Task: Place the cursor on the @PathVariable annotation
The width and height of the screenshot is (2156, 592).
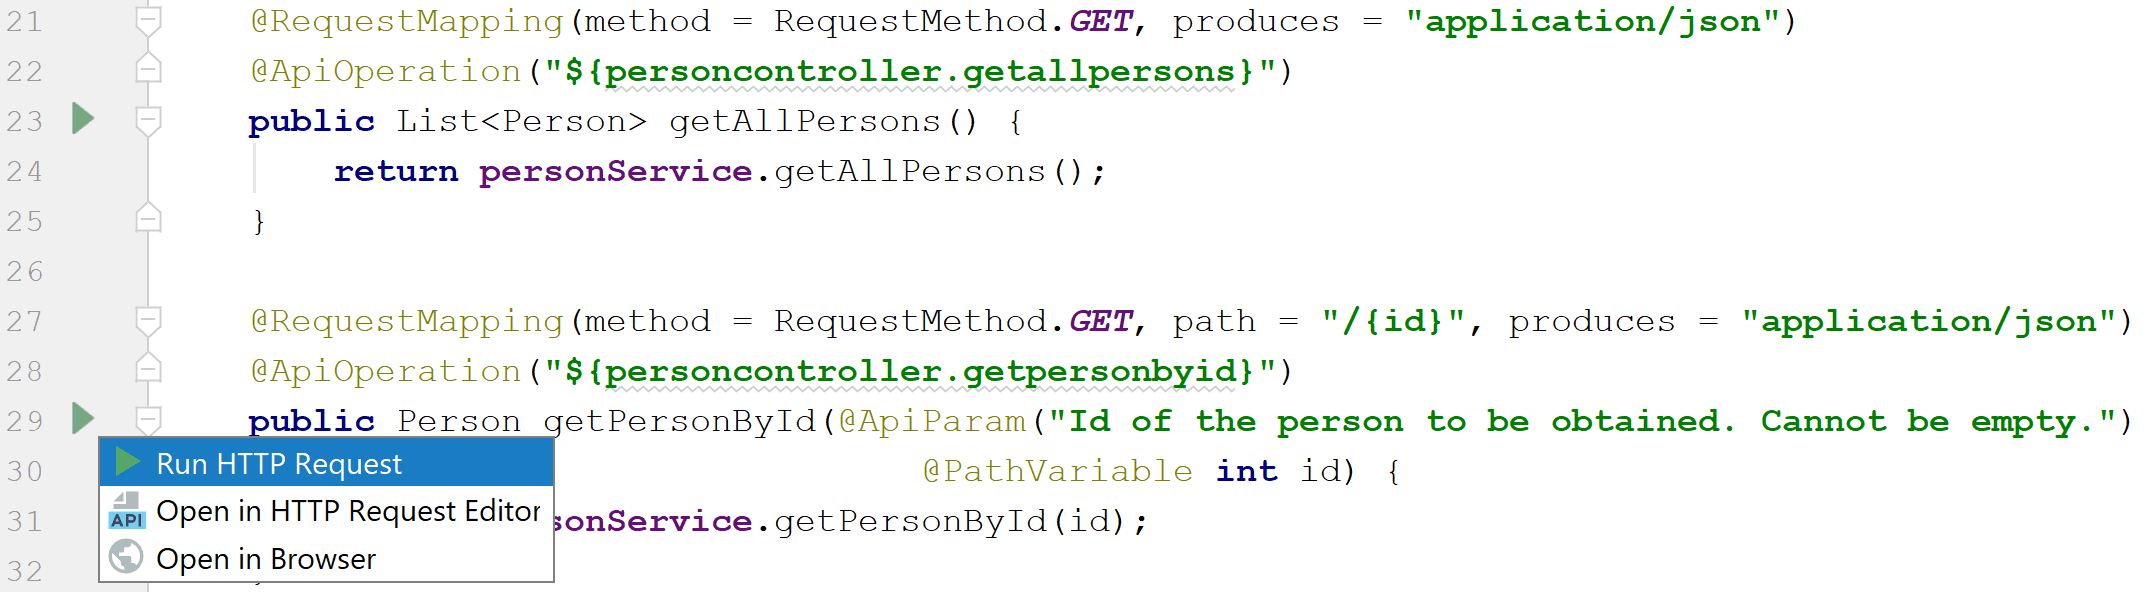Action: click(1057, 471)
